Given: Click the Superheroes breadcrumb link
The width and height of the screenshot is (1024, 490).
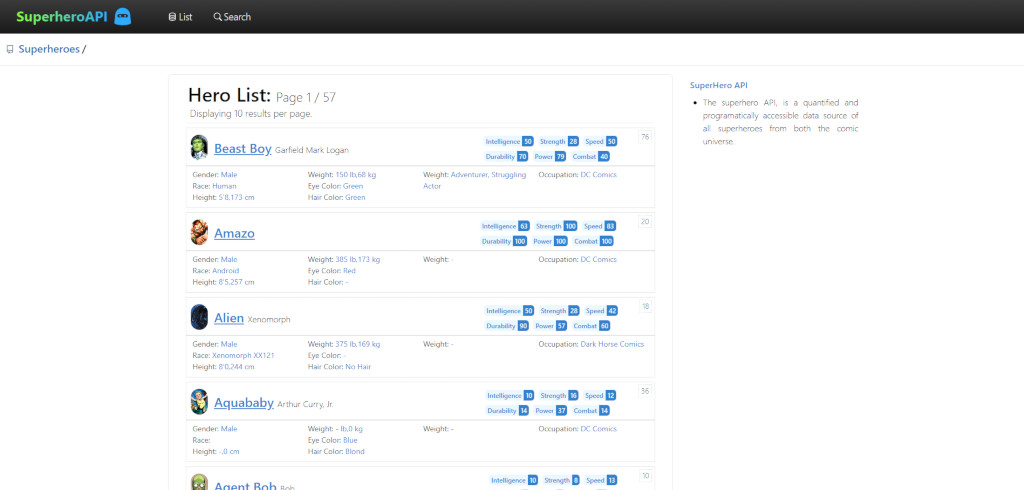Looking at the screenshot, I should click(x=49, y=49).
